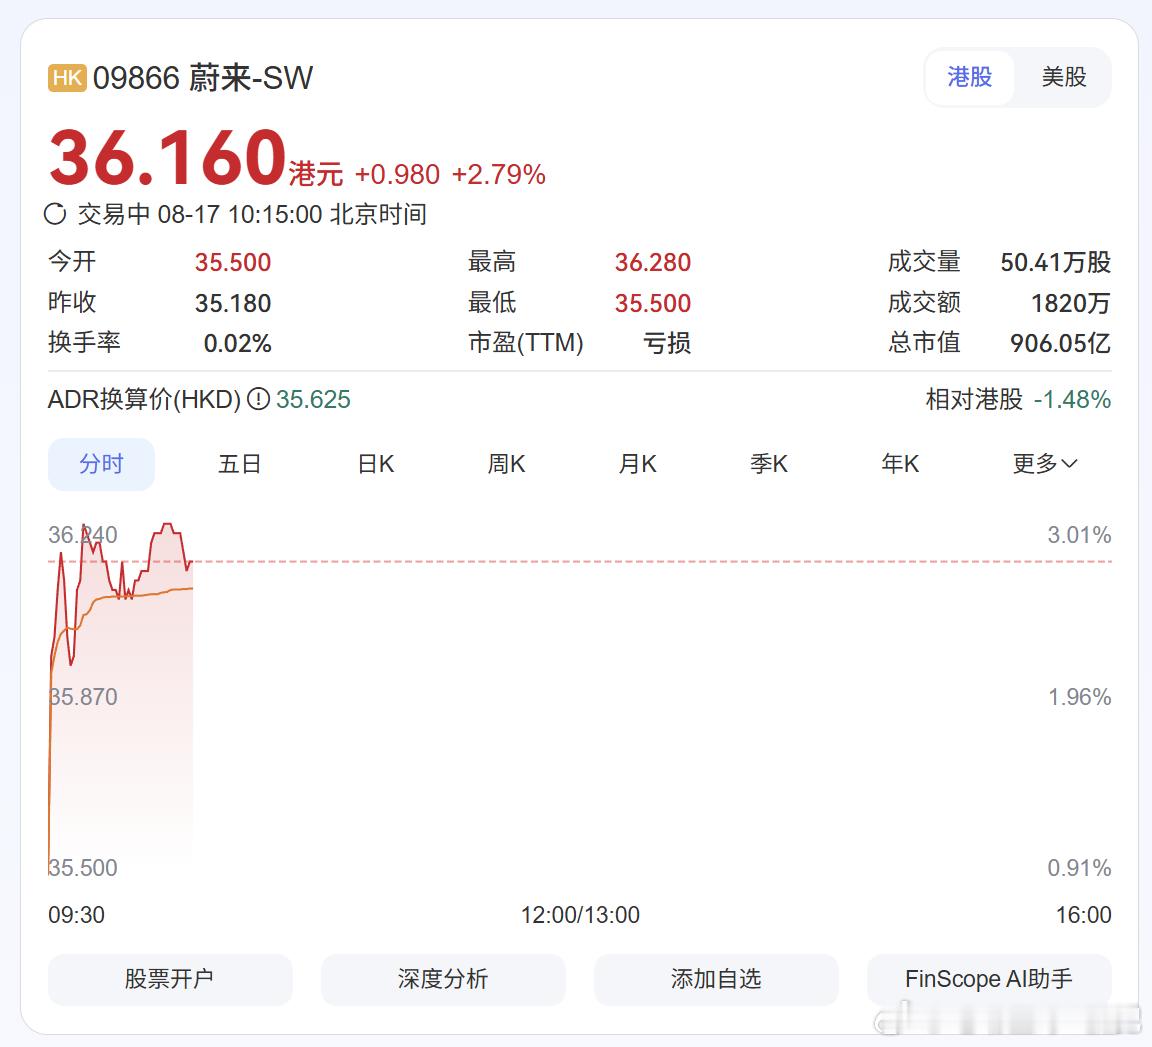Click the info icon next to ADR换算价(HKD)
The width and height of the screenshot is (1152, 1047).
[x=258, y=399]
